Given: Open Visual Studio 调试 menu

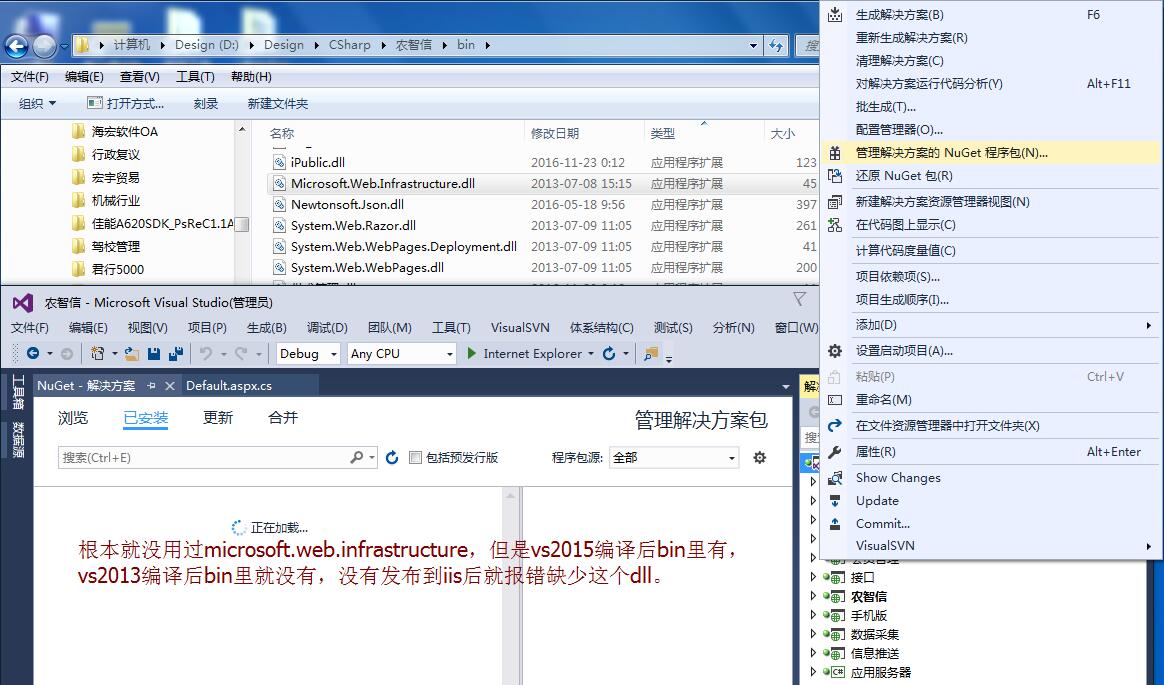Looking at the screenshot, I should point(327,328).
